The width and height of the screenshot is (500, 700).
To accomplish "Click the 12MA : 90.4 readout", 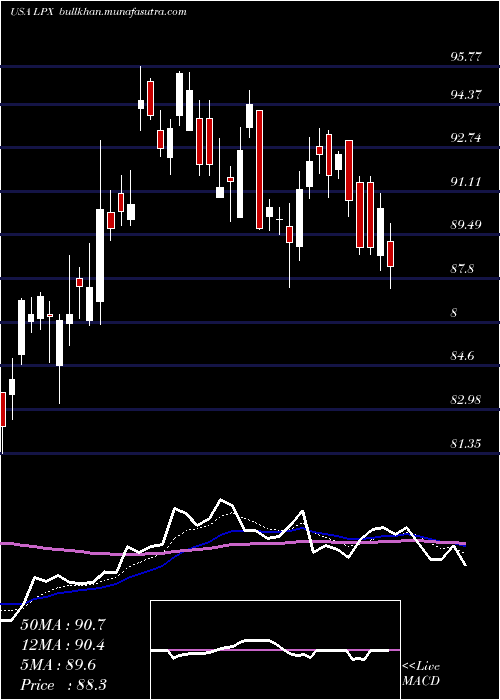I will tap(63, 645).
